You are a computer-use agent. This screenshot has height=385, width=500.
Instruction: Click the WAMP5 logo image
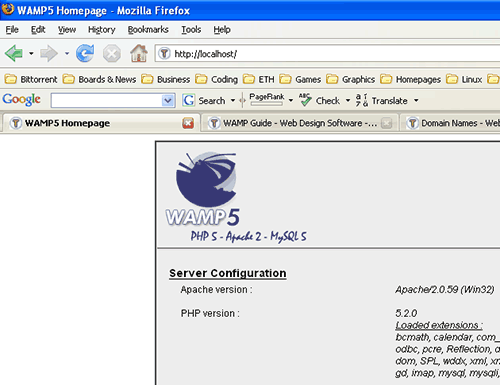(203, 189)
